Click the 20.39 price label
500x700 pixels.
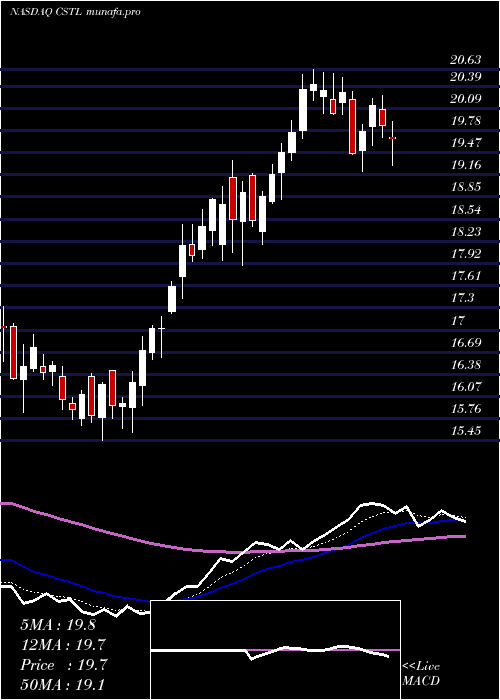tap(466, 77)
